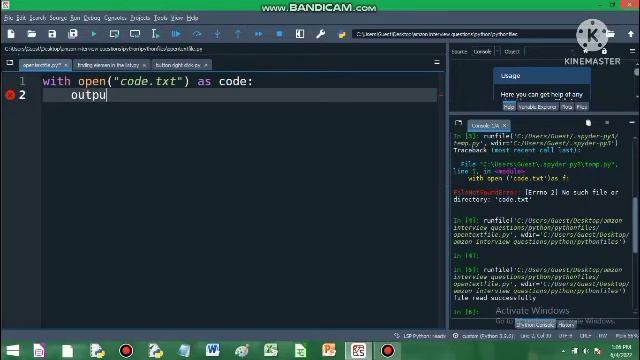Continue execution until the next breakpoint
The image size is (640, 360).
pos(258,34)
